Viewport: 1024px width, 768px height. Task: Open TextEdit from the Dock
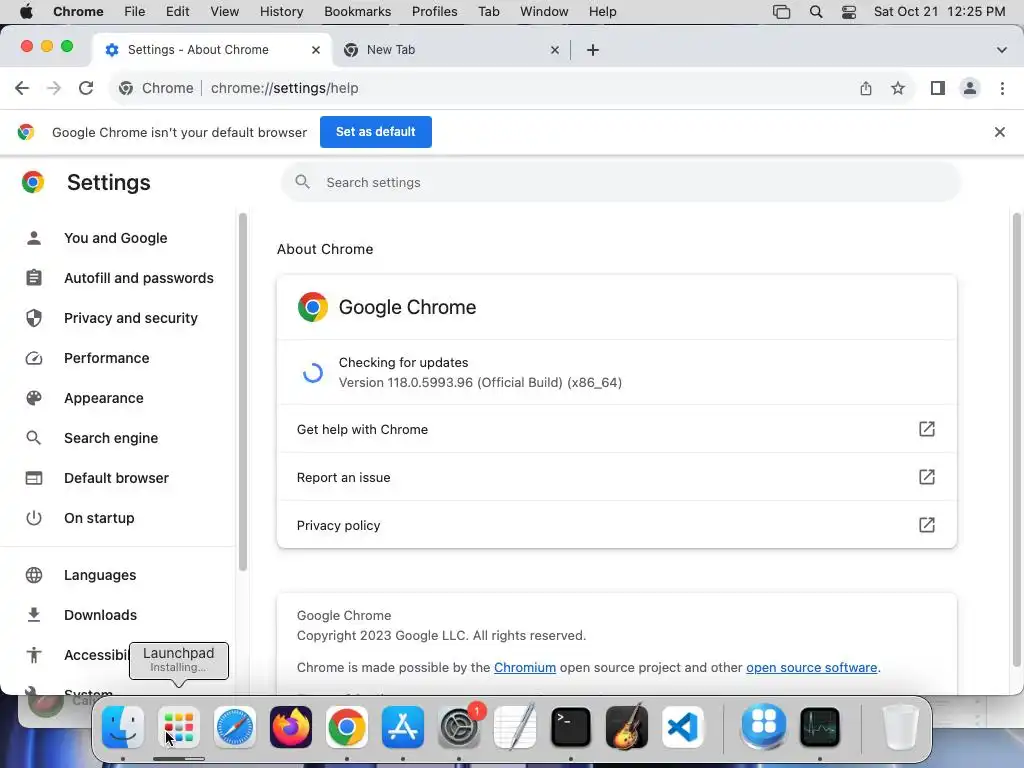coord(515,727)
